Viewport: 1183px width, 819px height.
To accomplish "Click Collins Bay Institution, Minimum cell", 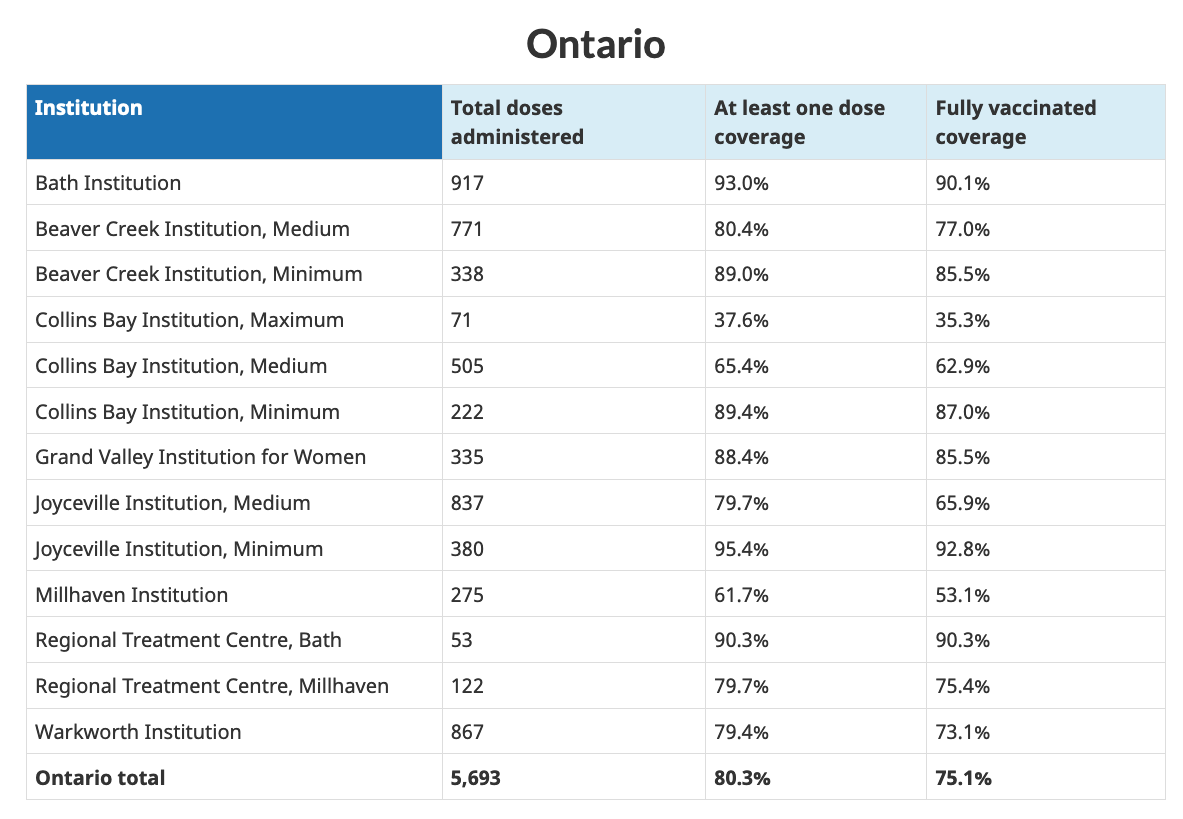I will point(187,412).
